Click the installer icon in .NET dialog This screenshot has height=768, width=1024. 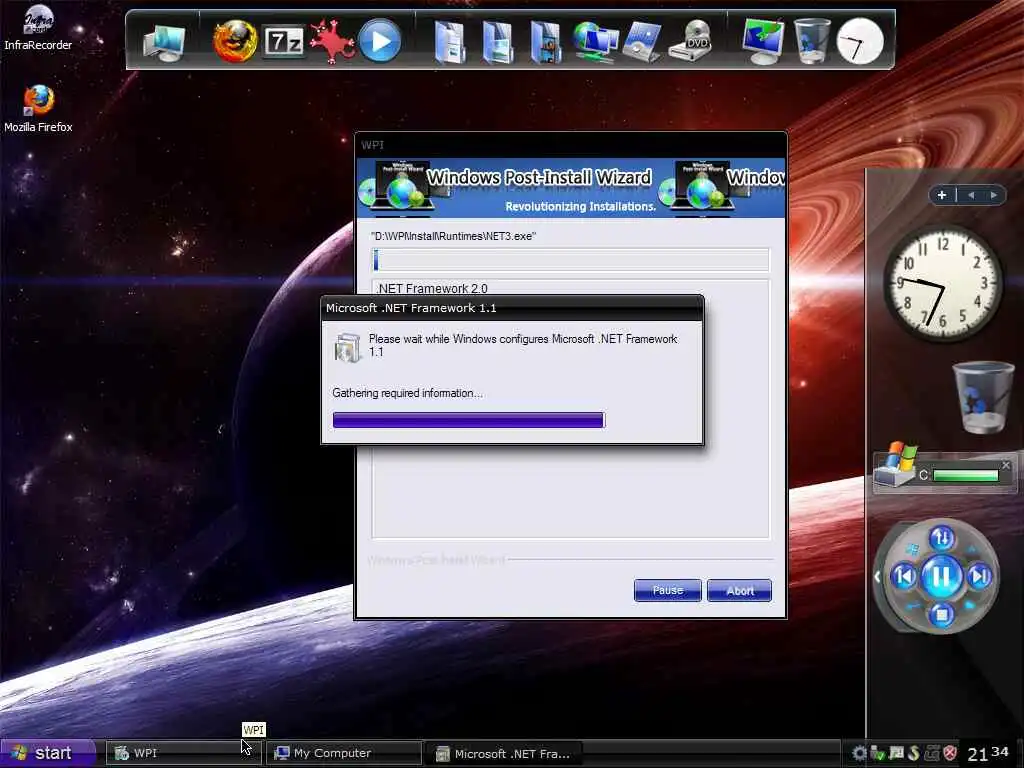347,347
